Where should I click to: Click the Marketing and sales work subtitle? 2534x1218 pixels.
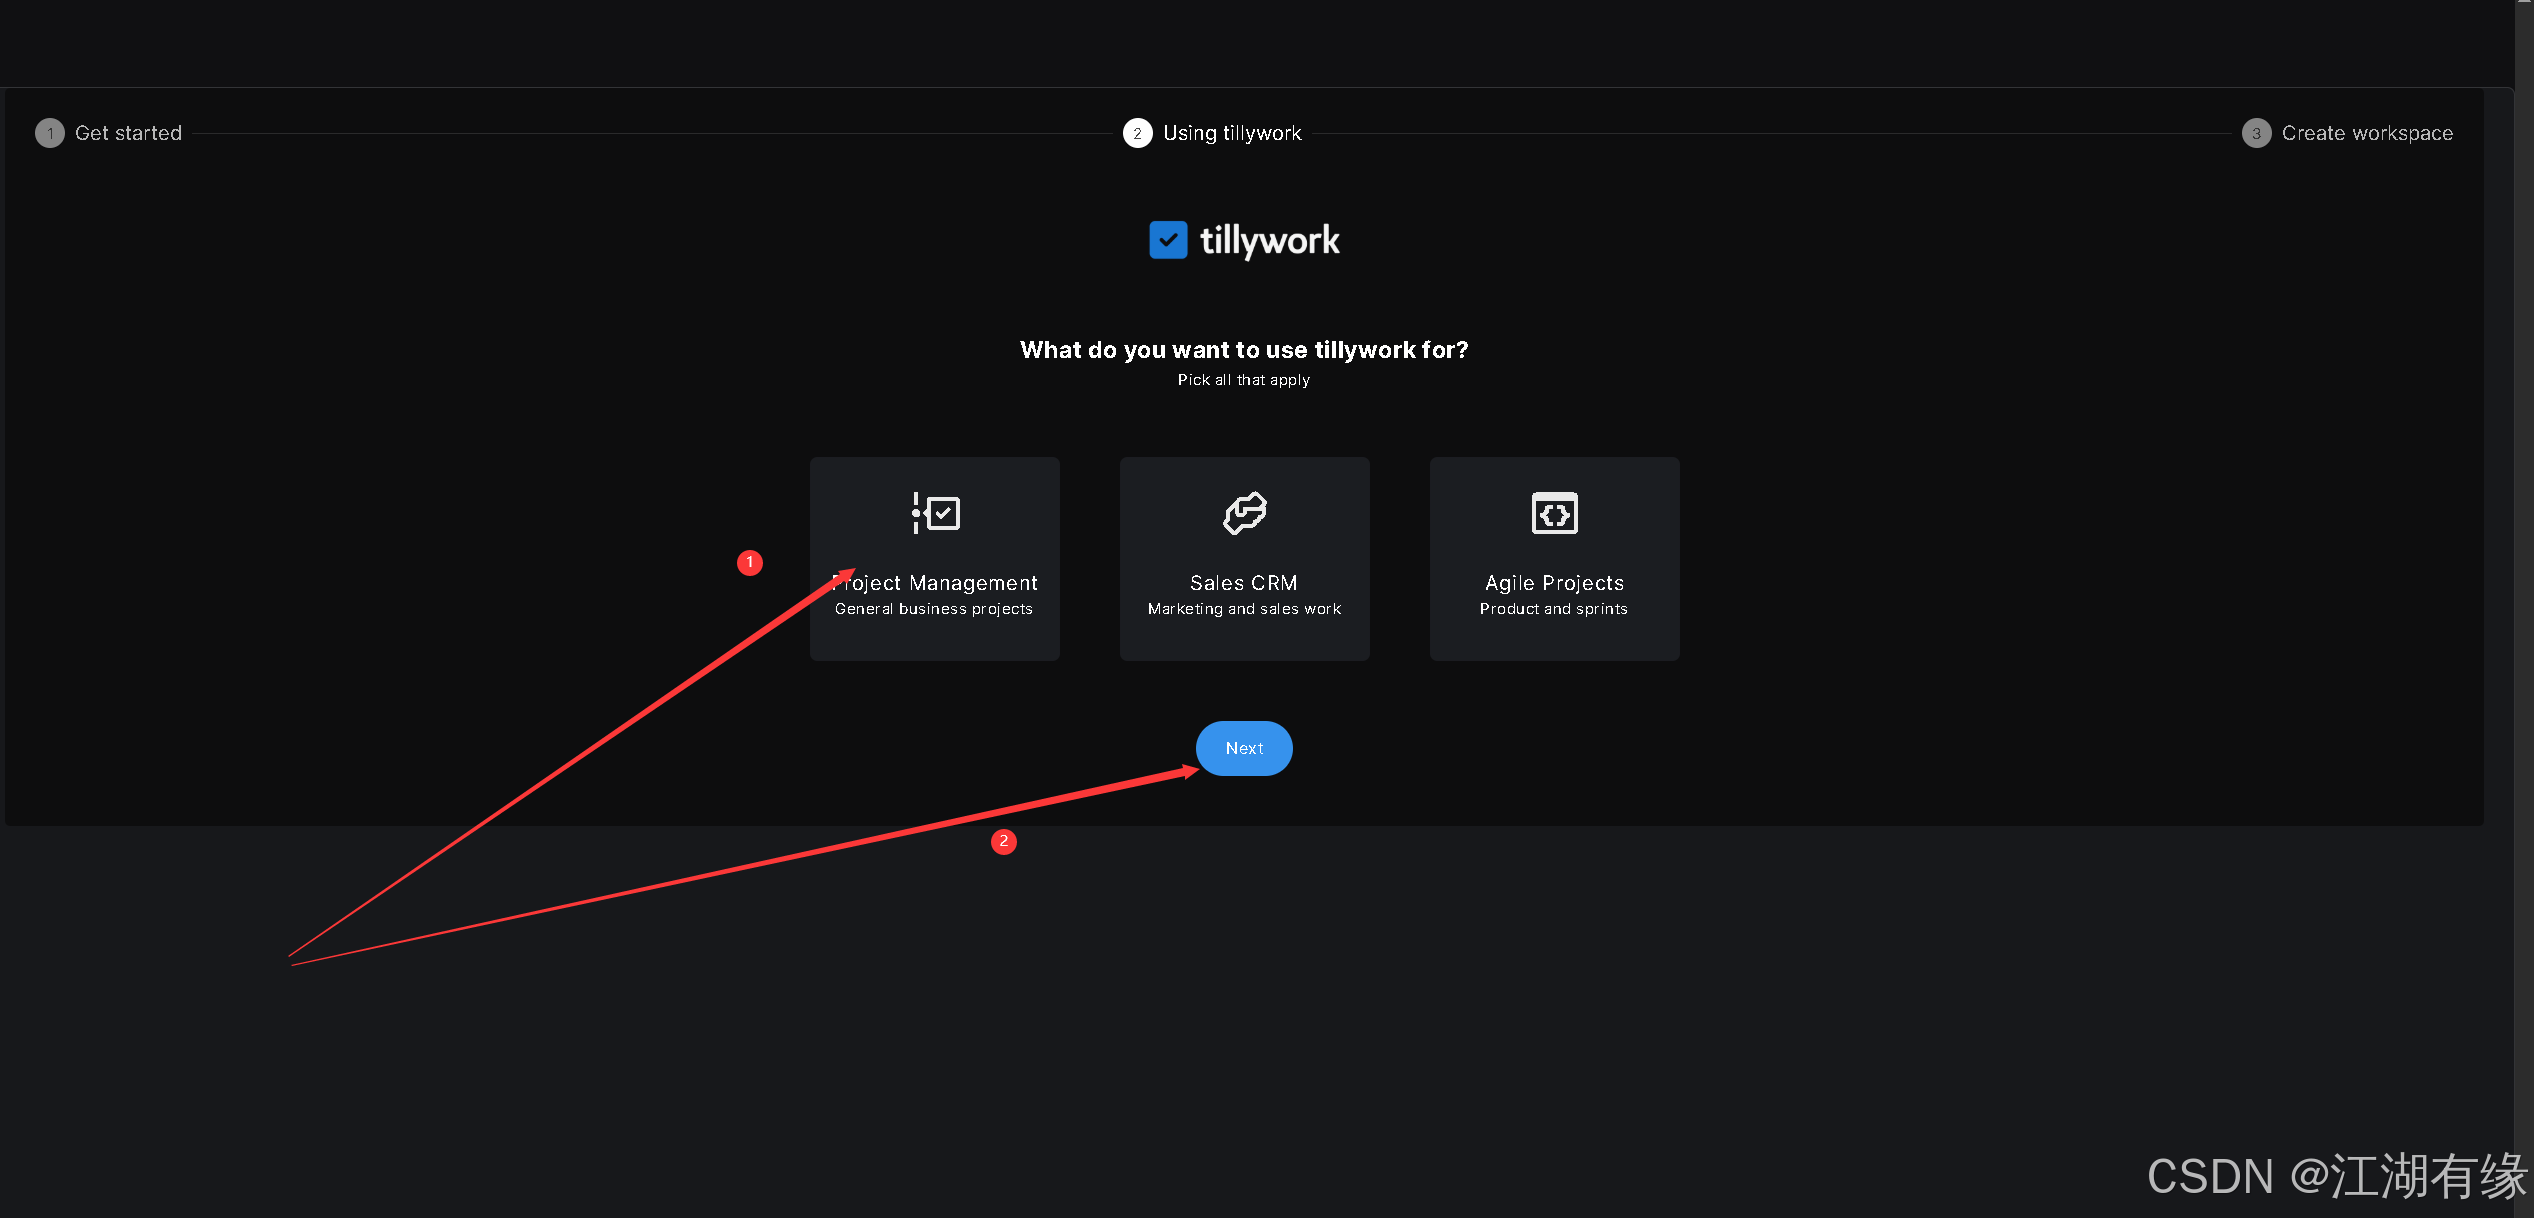click(x=1244, y=609)
